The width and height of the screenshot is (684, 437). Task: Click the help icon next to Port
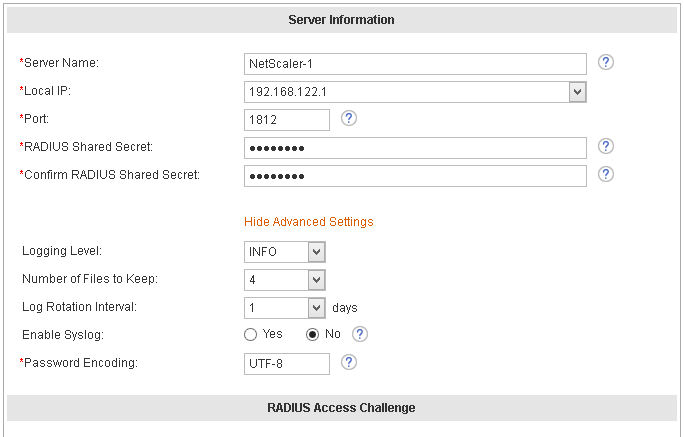(349, 118)
